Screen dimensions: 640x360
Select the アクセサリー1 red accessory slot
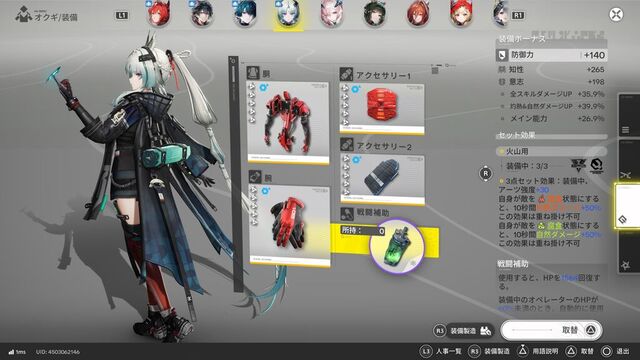point(382,109)
